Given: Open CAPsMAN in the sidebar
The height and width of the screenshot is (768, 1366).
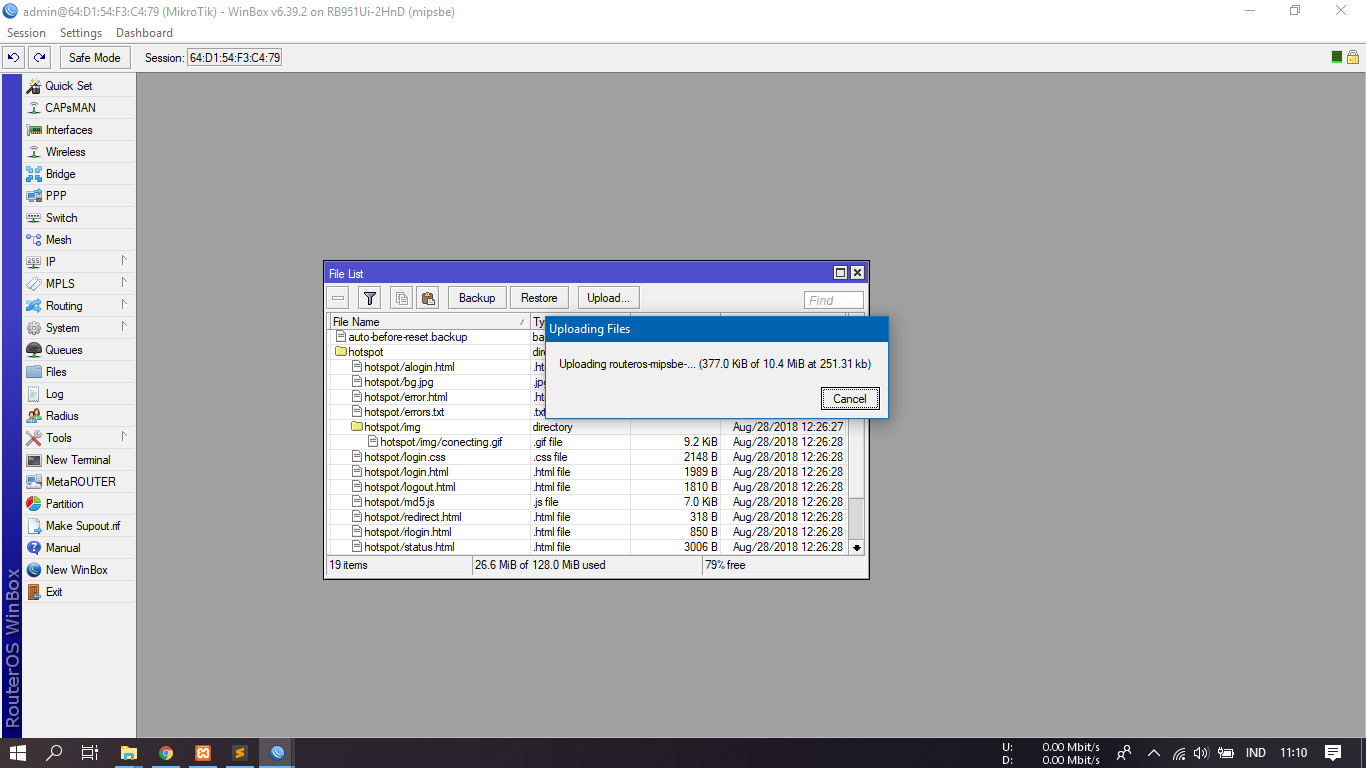Looking at the screenshot, I should pyautogui.click(x=79, y=108).
